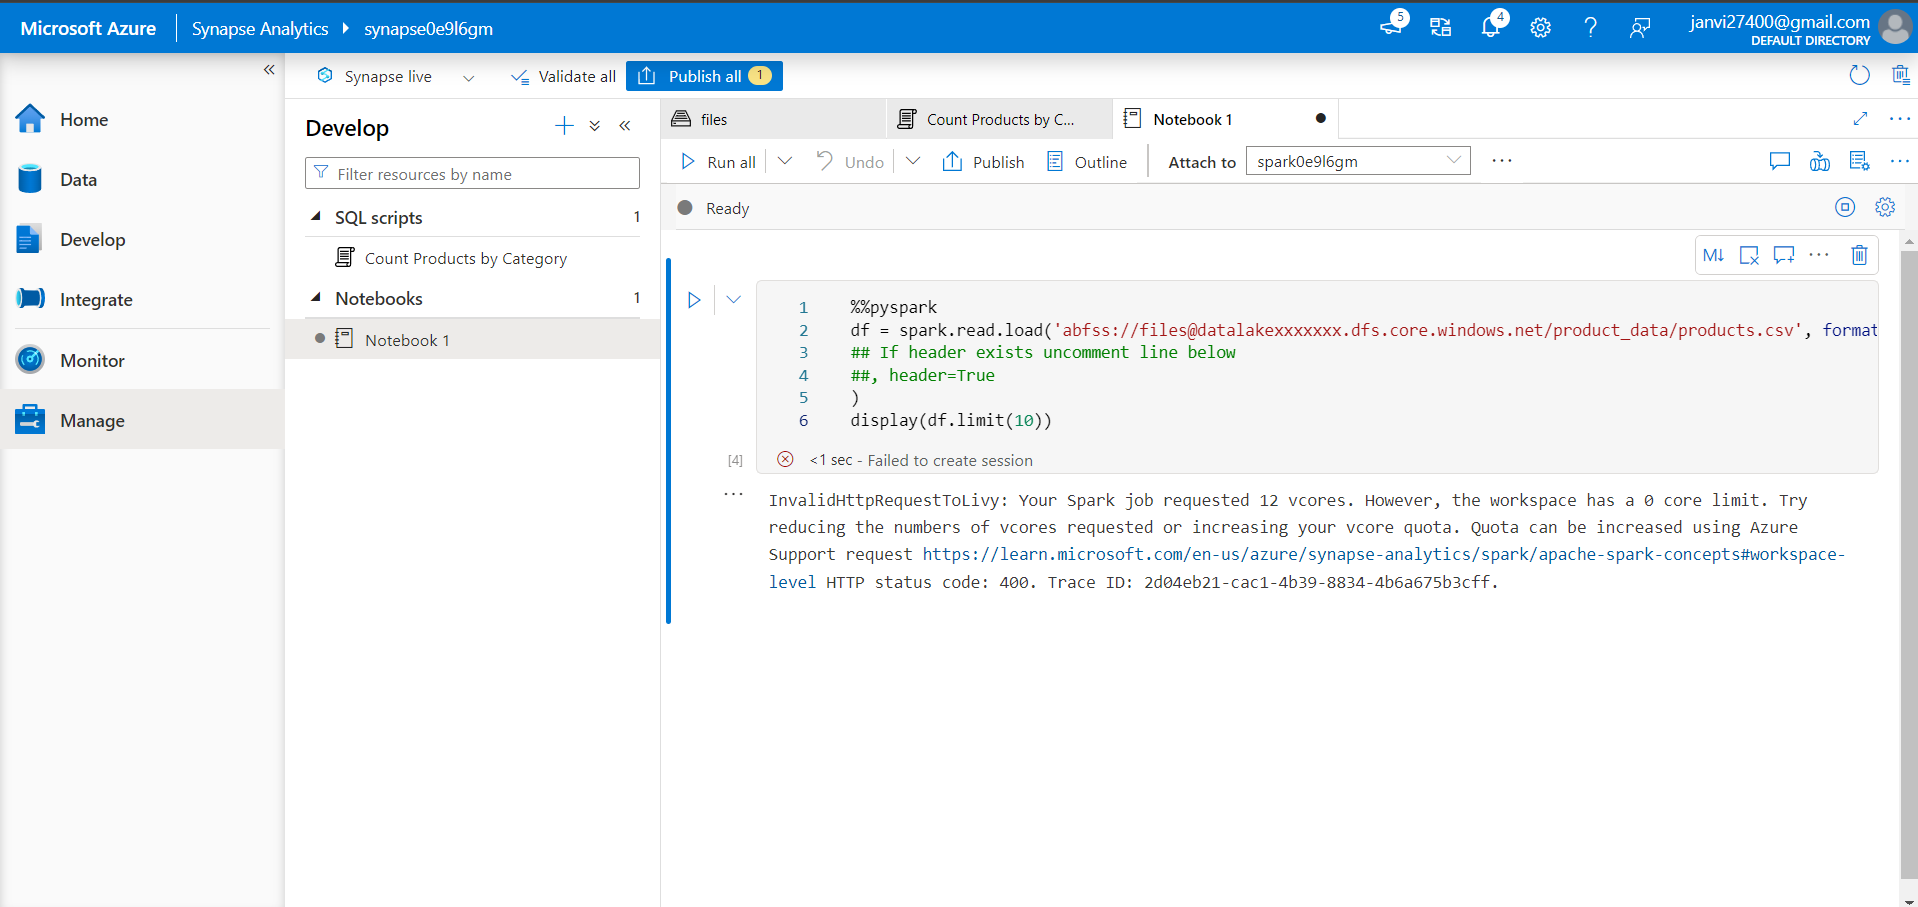Open the Outline panel
This screenshot has height=907, width=1918.
(x=1086, y=162)
